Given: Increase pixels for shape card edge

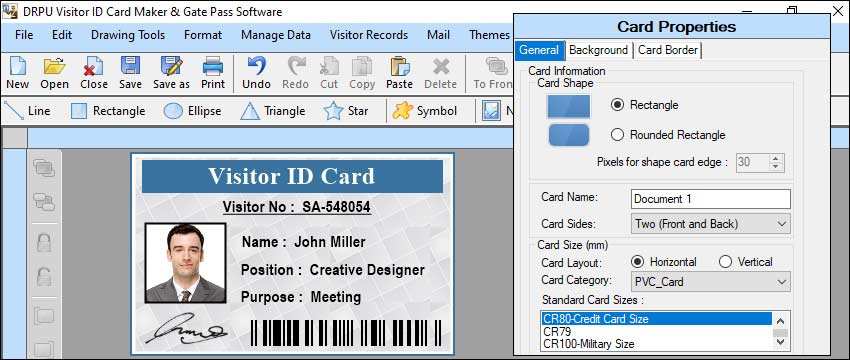Looking at the screenshot, I should (x=776, y=158).
